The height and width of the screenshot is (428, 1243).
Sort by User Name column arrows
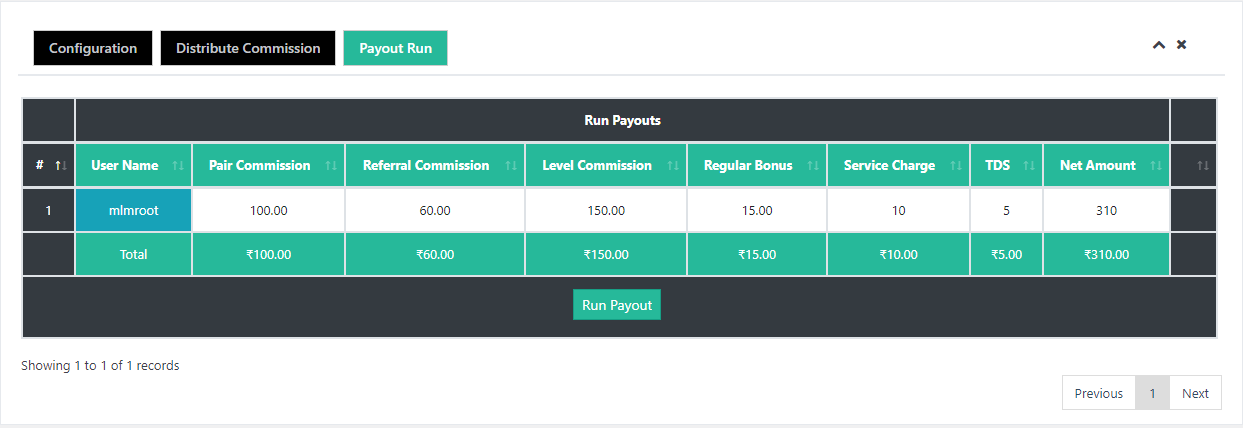[x=178, y=166]
